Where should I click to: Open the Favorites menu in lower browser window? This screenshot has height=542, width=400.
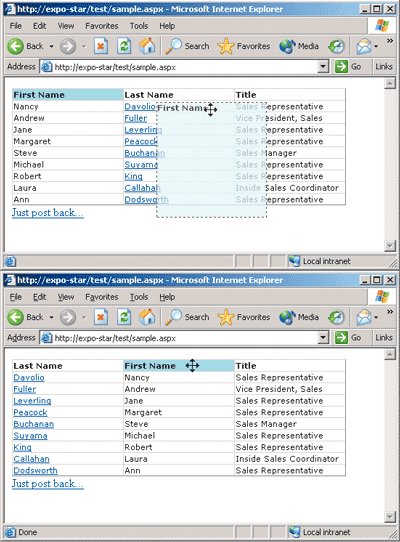pyautogui.click(x=102, y=297)
